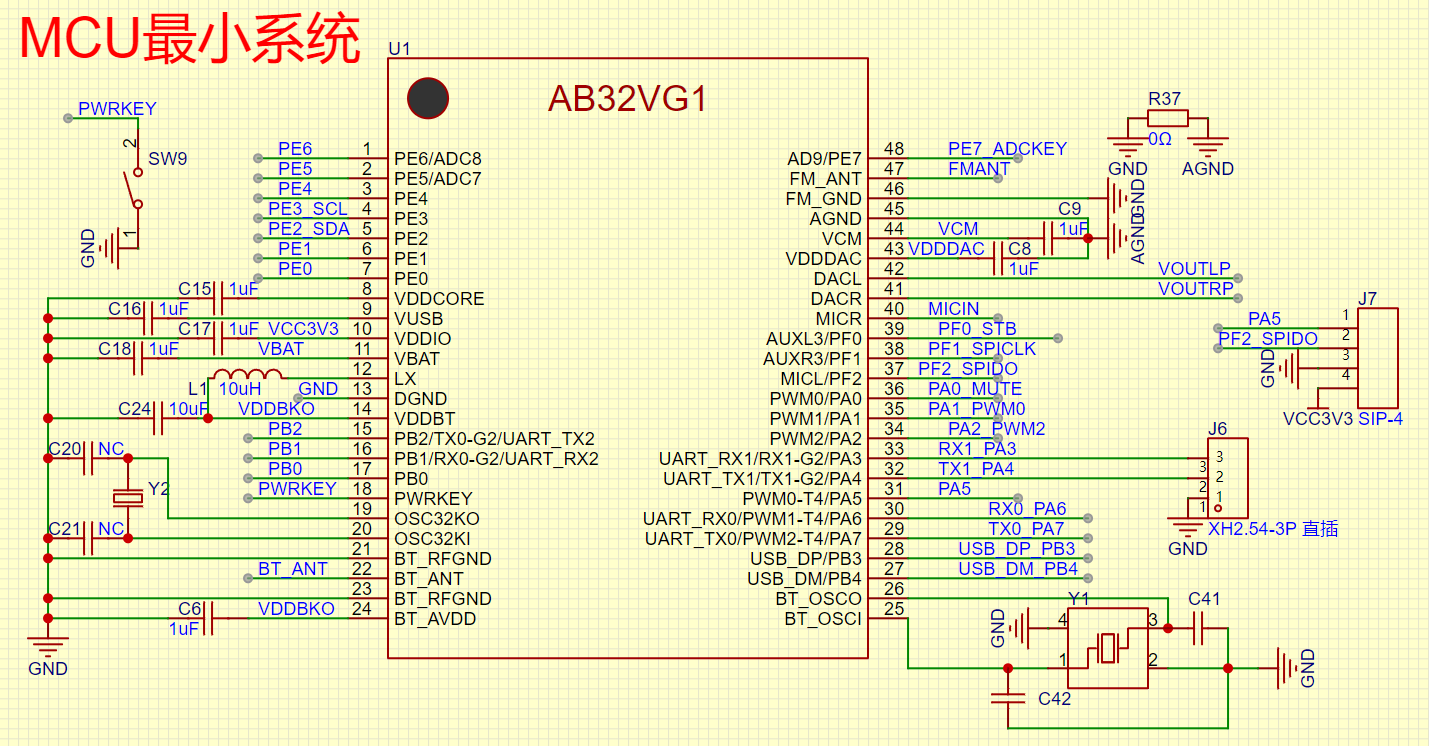Select capacitor C15 symbol

[x=218, y=298]
